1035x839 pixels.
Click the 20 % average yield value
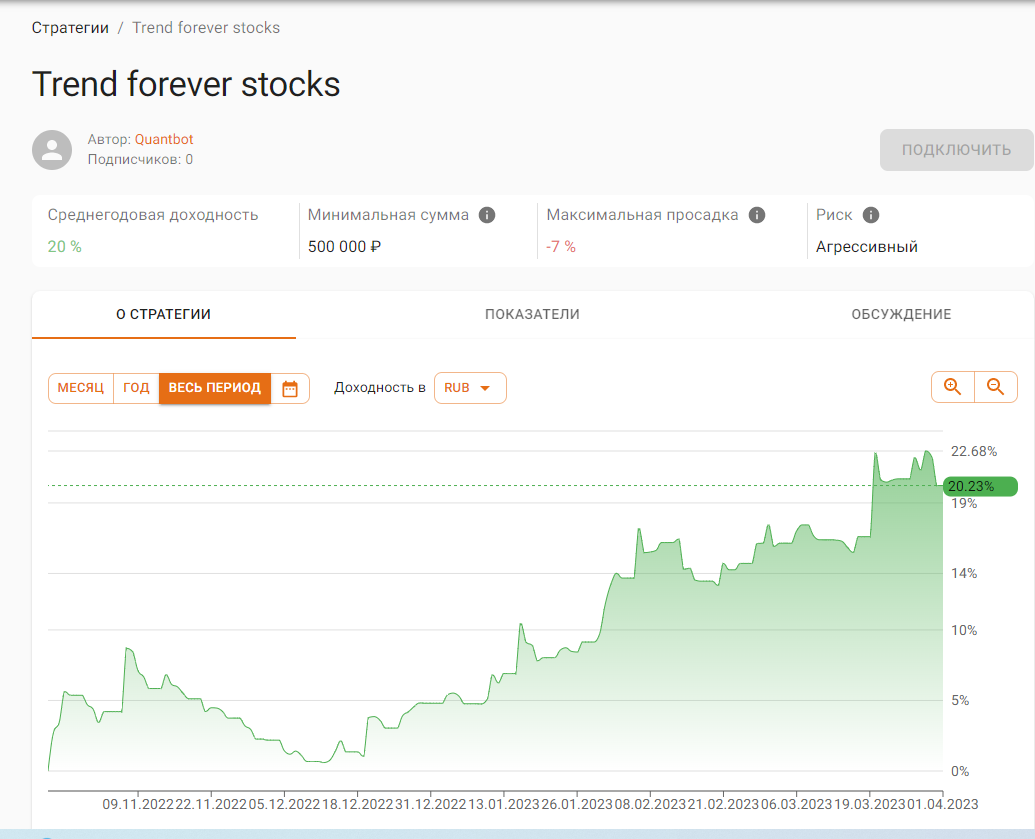(x=65, y=247)
